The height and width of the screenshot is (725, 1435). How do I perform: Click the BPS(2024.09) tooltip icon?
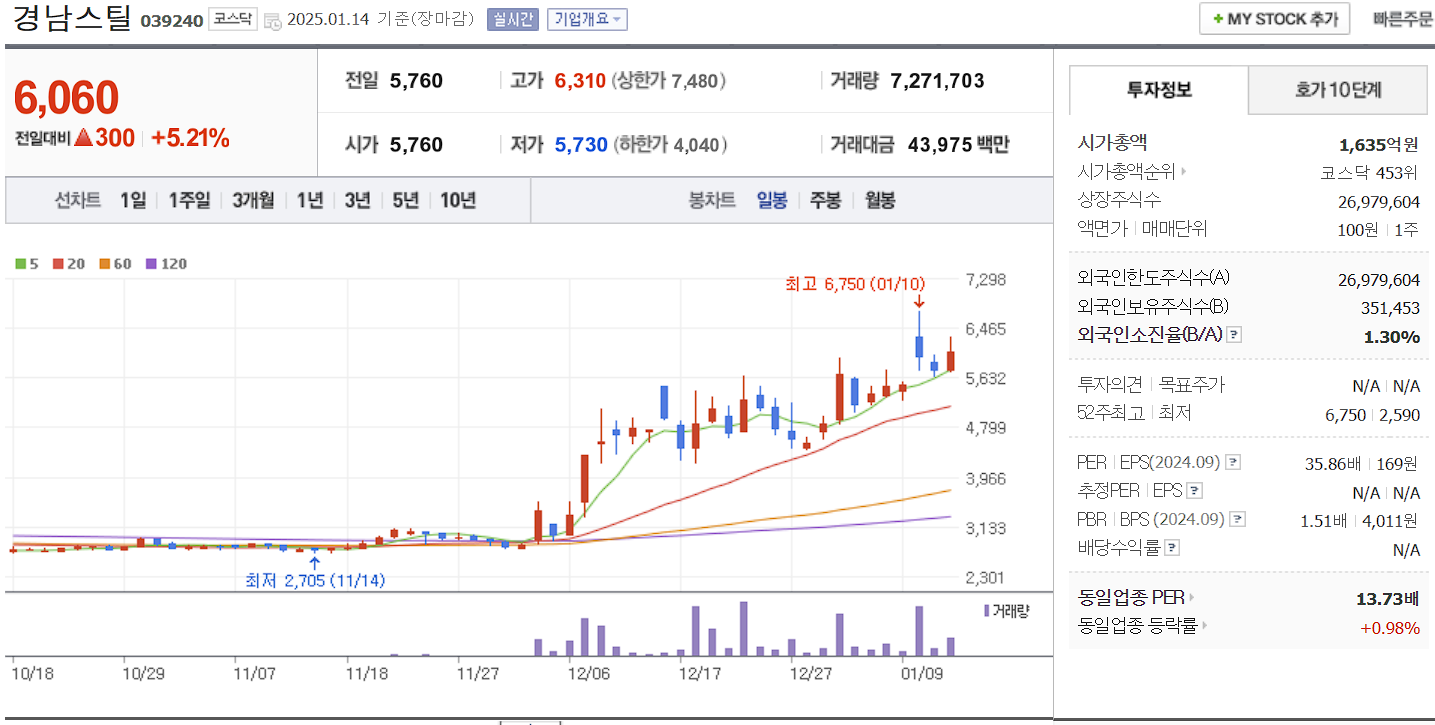coord(1238,518)
